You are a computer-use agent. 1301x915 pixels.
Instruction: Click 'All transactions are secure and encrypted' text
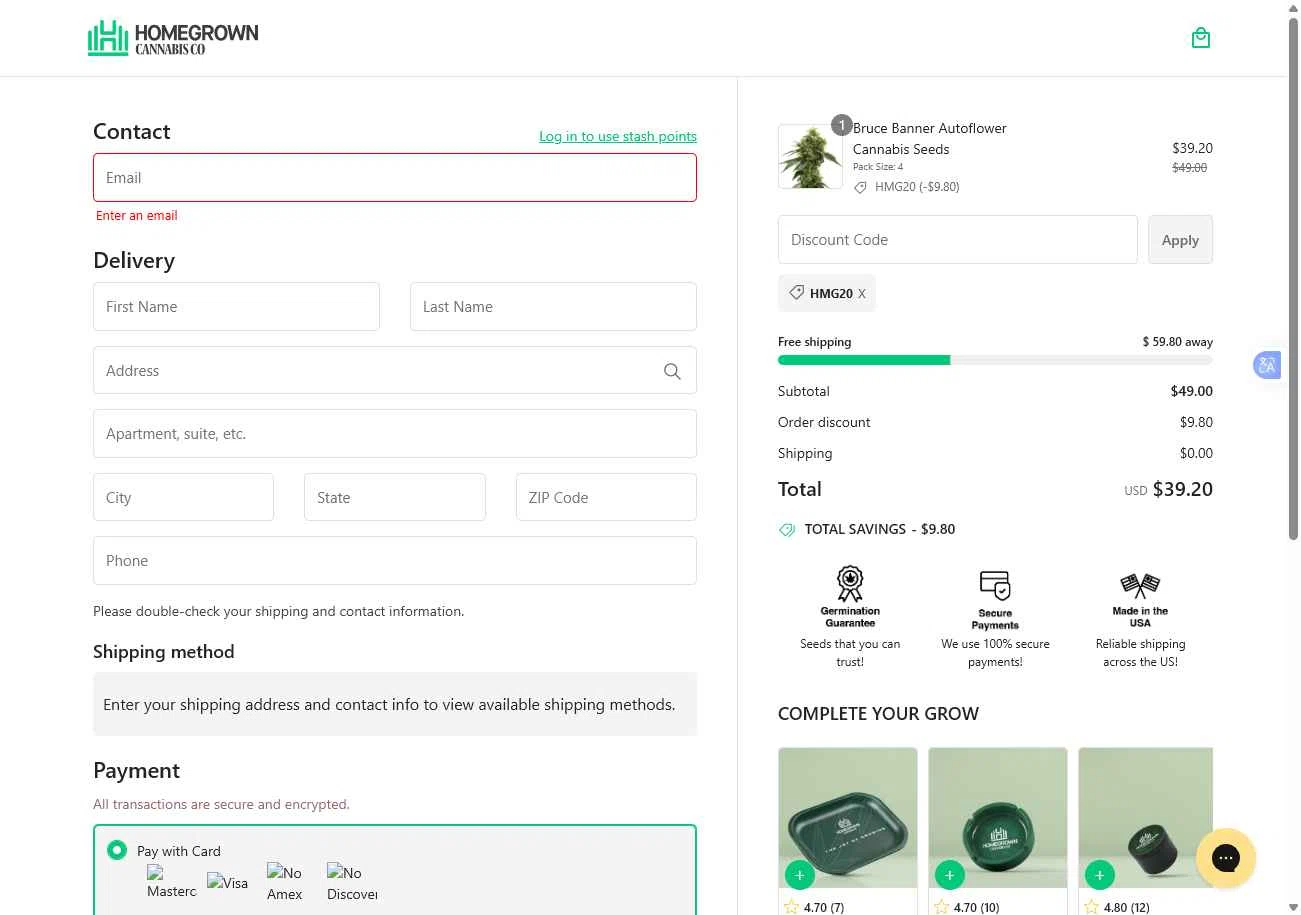click(x=221, y=804)
